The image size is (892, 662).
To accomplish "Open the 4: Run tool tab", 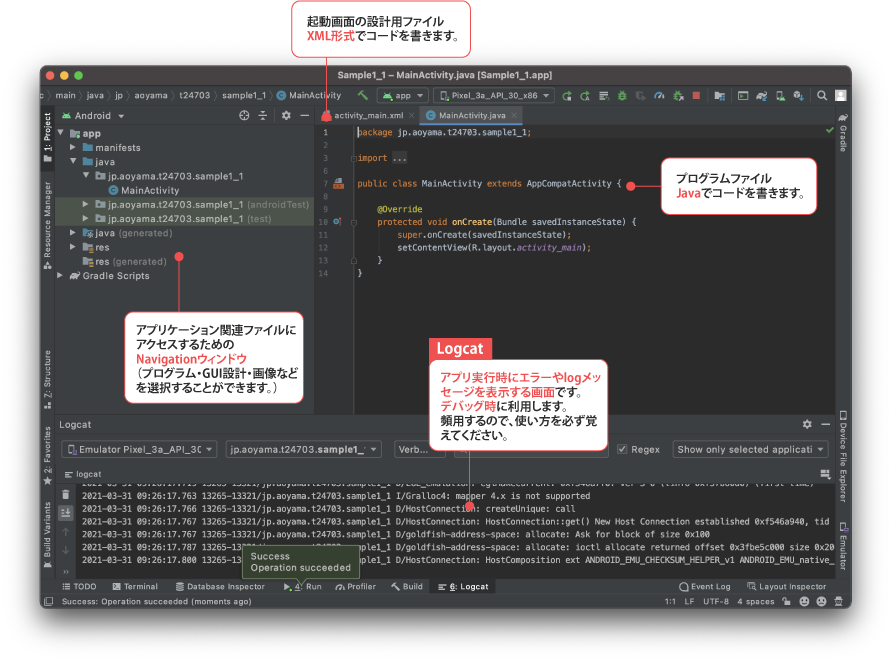I will (303, 586).
